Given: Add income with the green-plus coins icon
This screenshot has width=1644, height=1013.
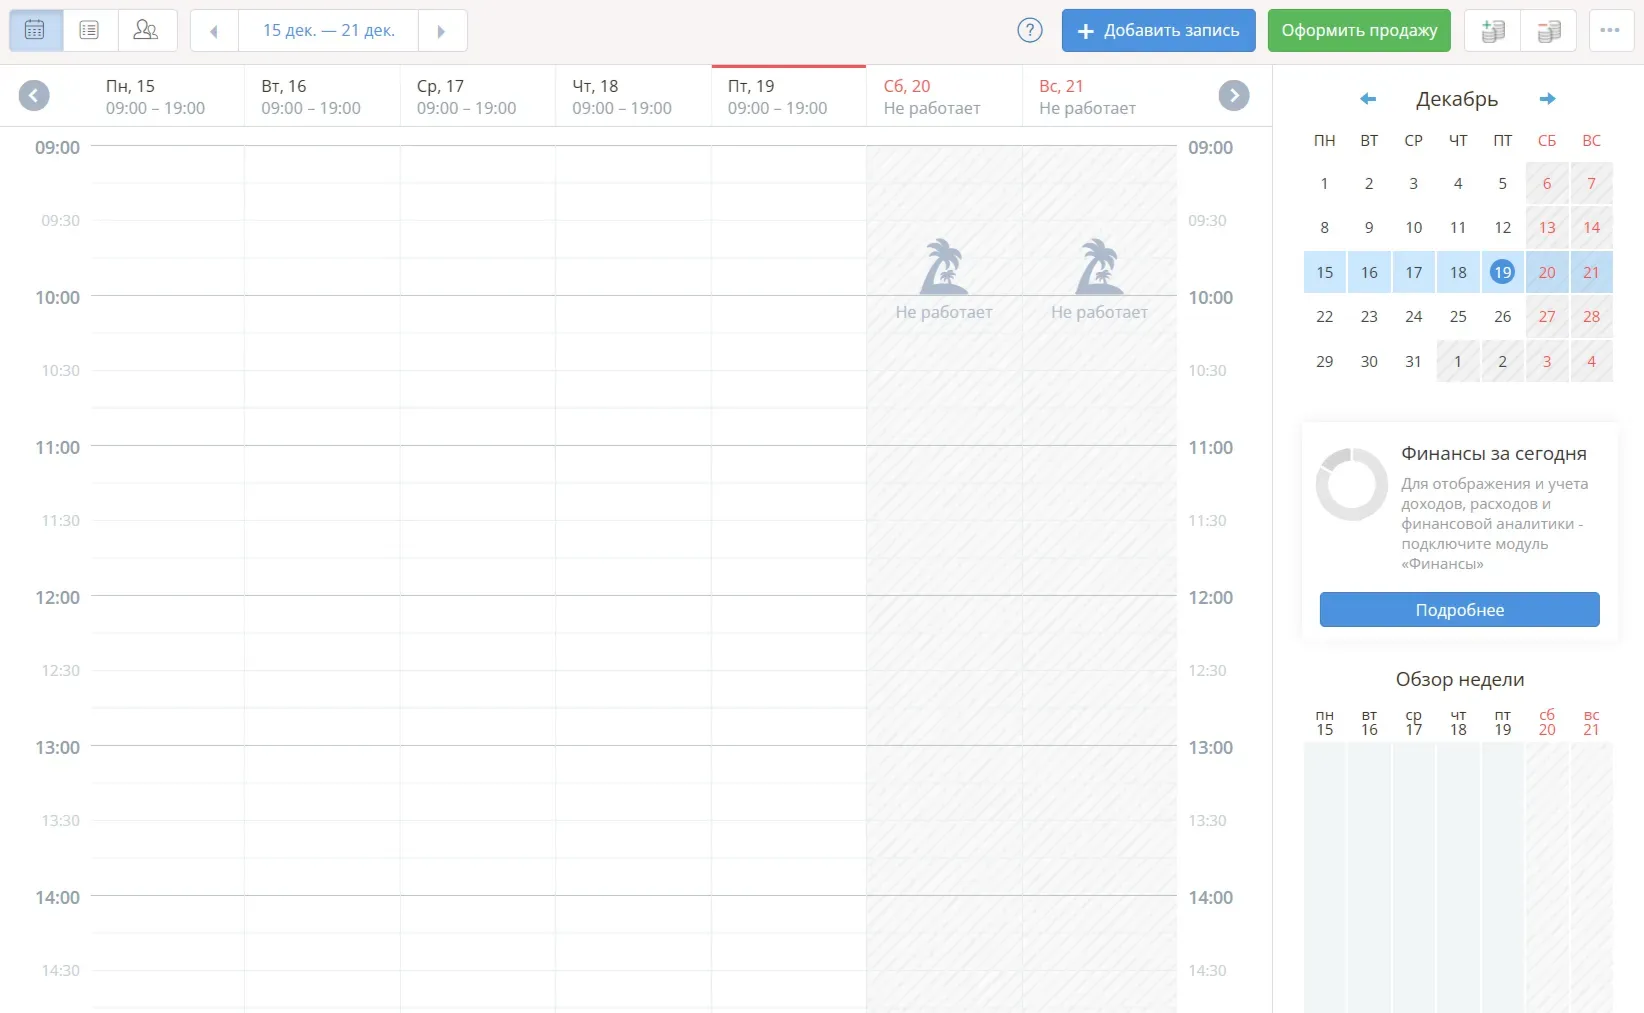Looking at the screenshot, I should pos(1492,31).
